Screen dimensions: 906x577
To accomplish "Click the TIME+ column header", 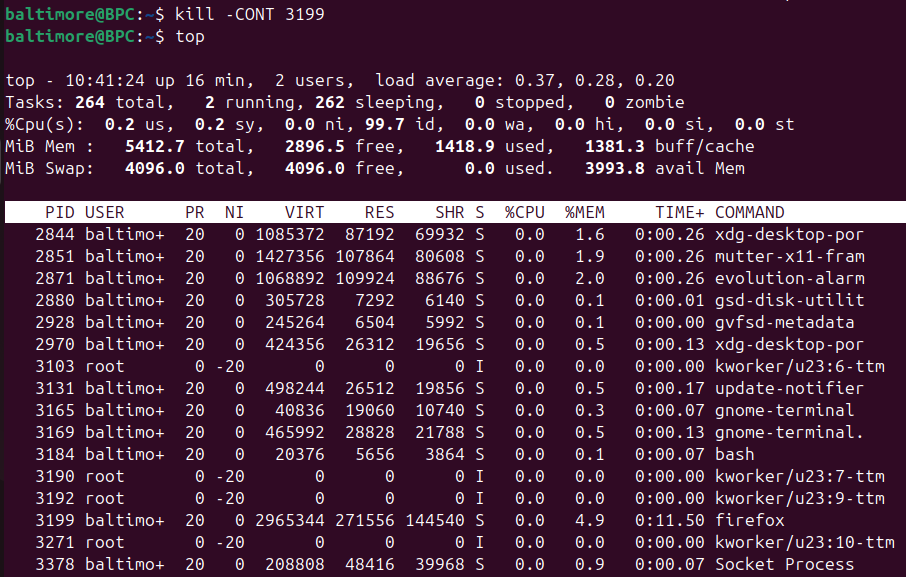I will click(680, 213).
